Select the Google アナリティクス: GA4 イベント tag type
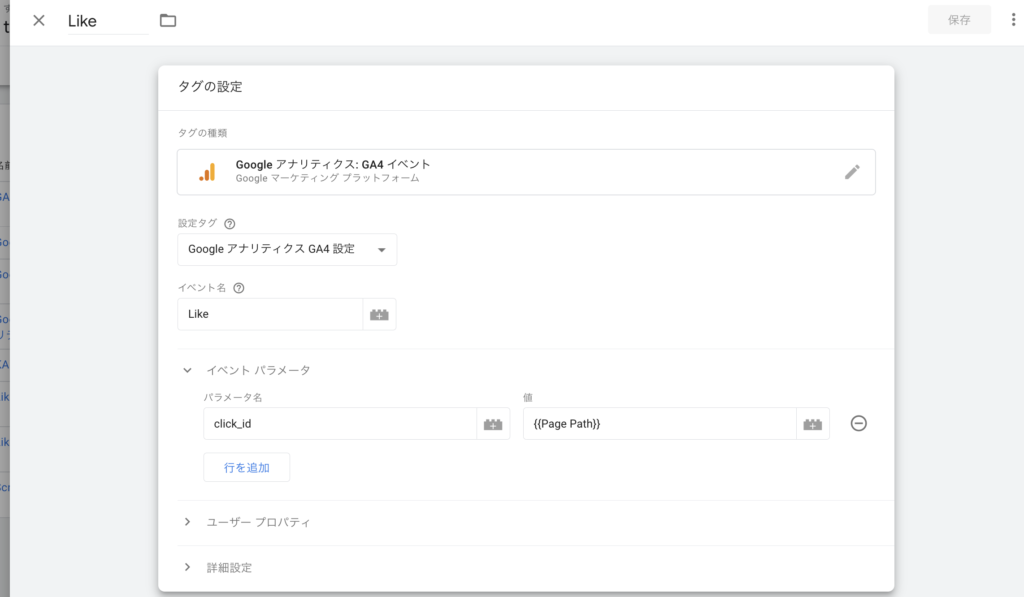This screenshot has height=597, width=1024. (x=526, y=172)
